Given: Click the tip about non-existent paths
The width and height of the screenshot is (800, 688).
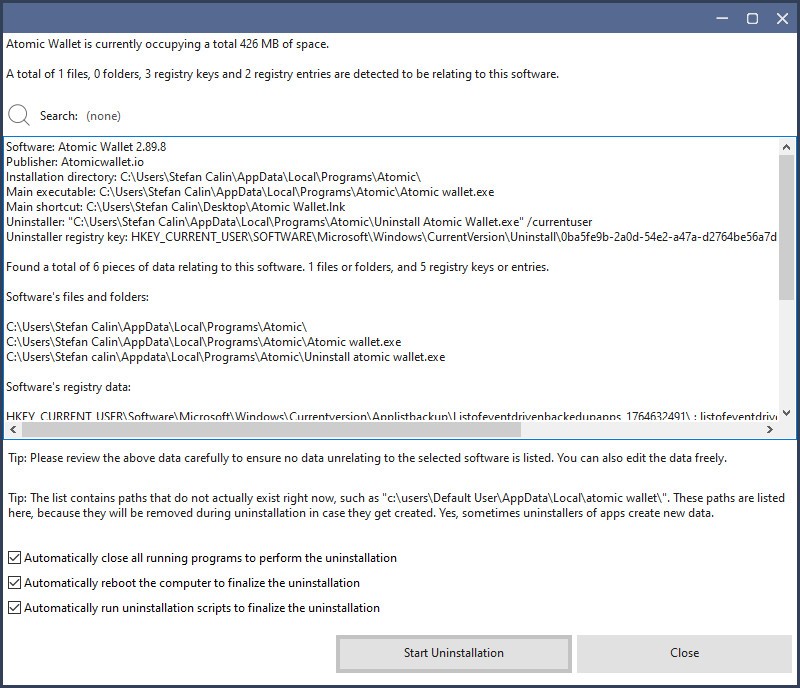Looking at the screenshot, I should click(396, 505).
